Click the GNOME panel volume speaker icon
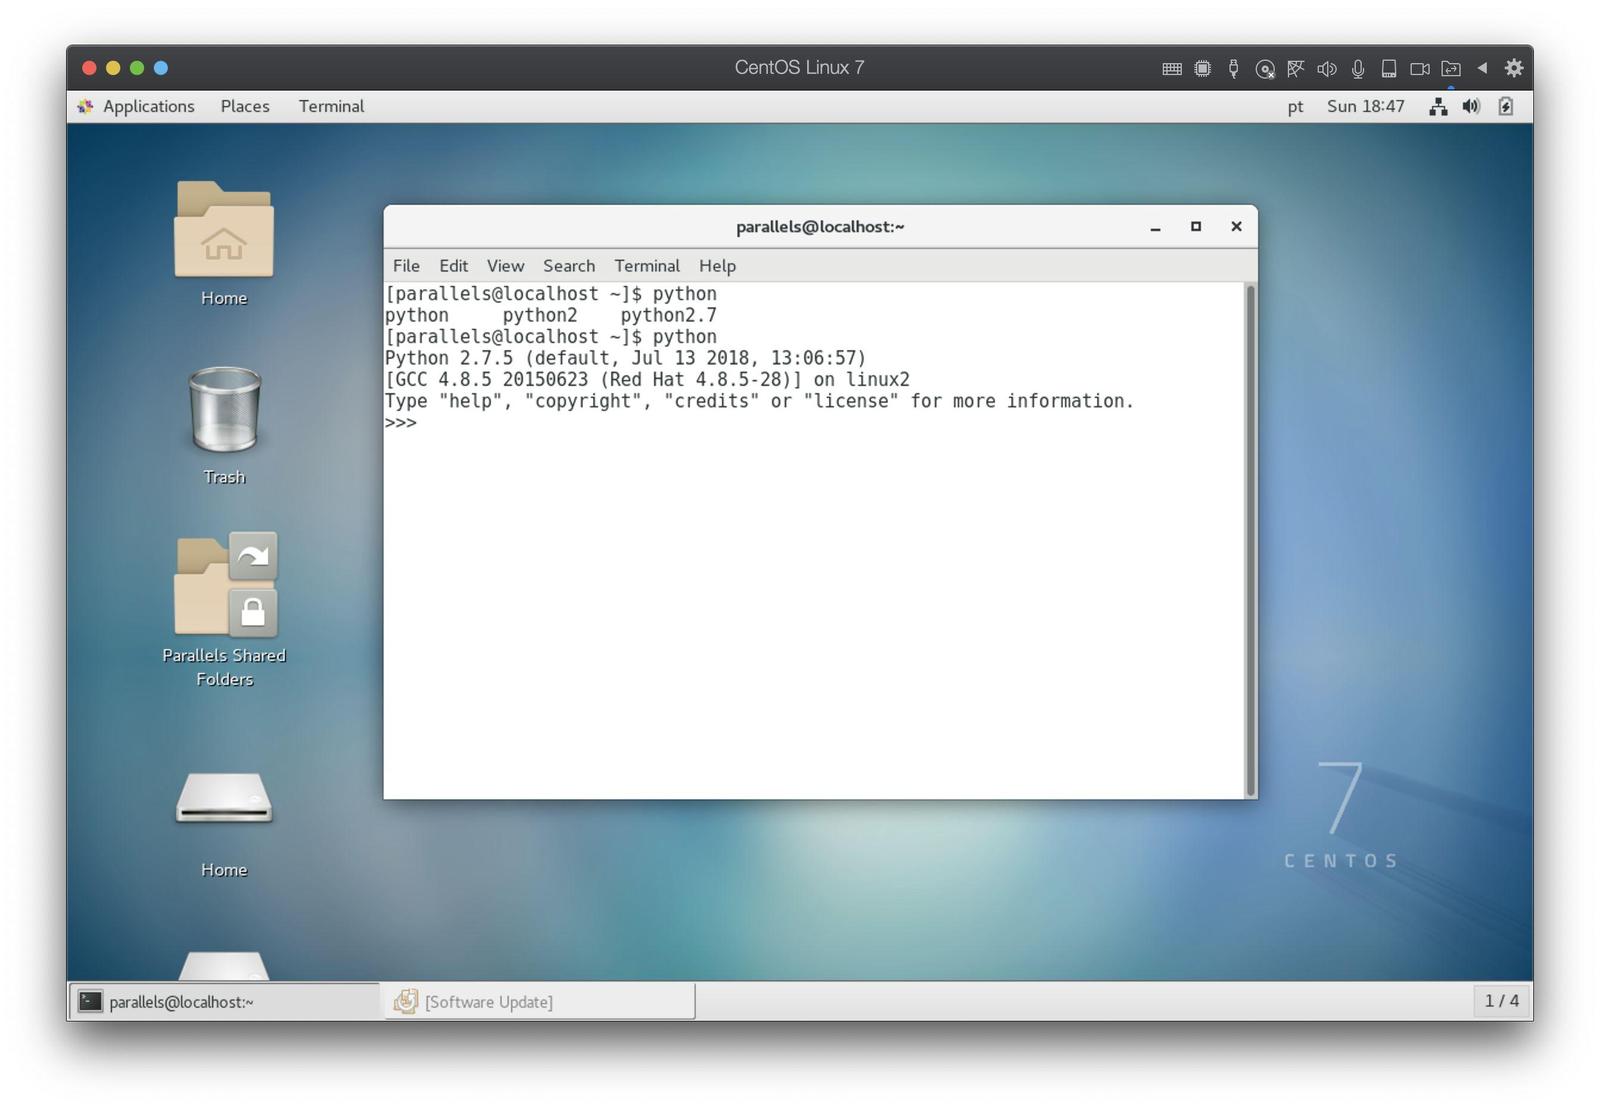Image resolution: width=1600 pixels, height=1109 pixels. tap(1471, 107)
